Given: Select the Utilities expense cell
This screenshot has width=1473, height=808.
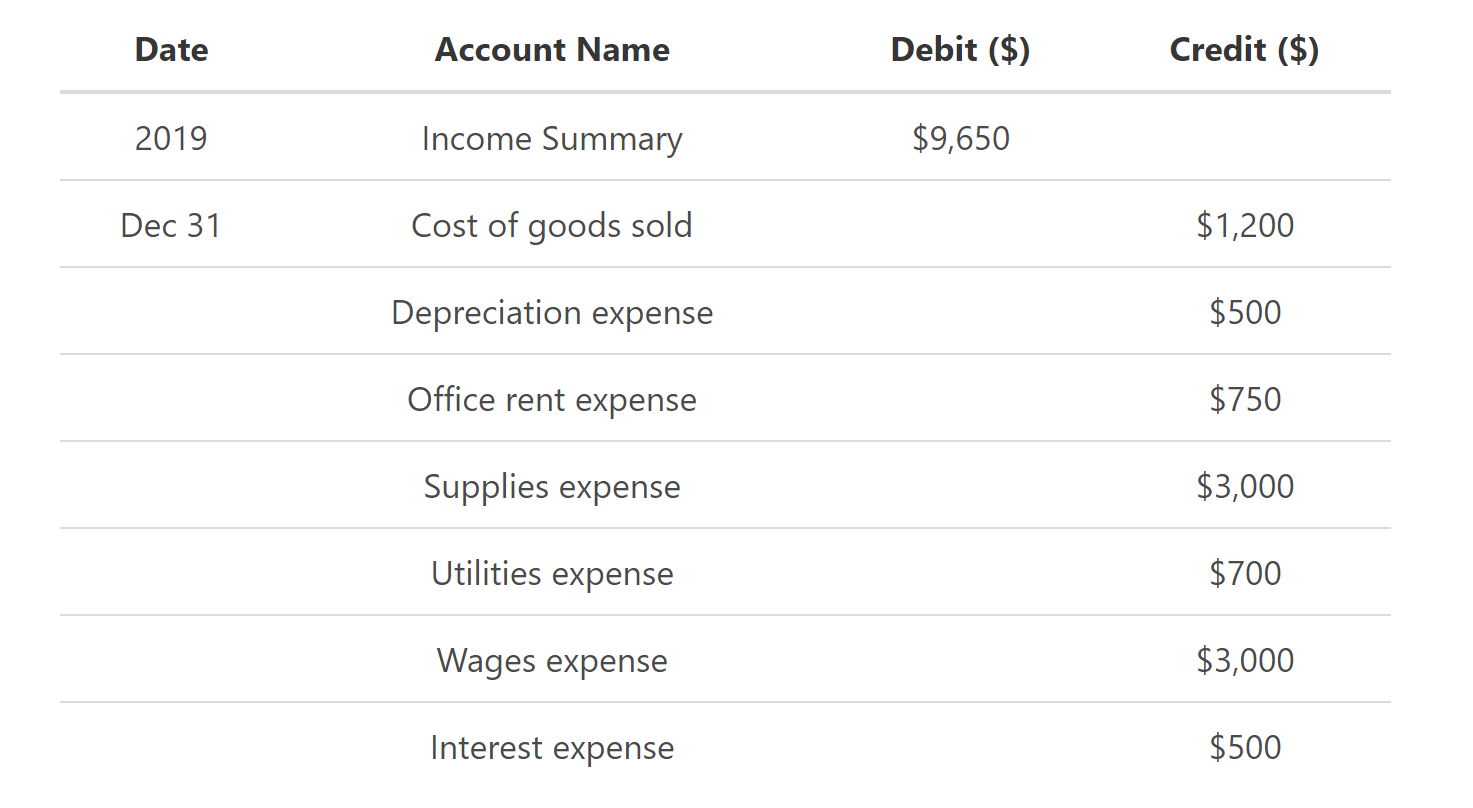Looking at the screenshot, I should pos(552,573).
